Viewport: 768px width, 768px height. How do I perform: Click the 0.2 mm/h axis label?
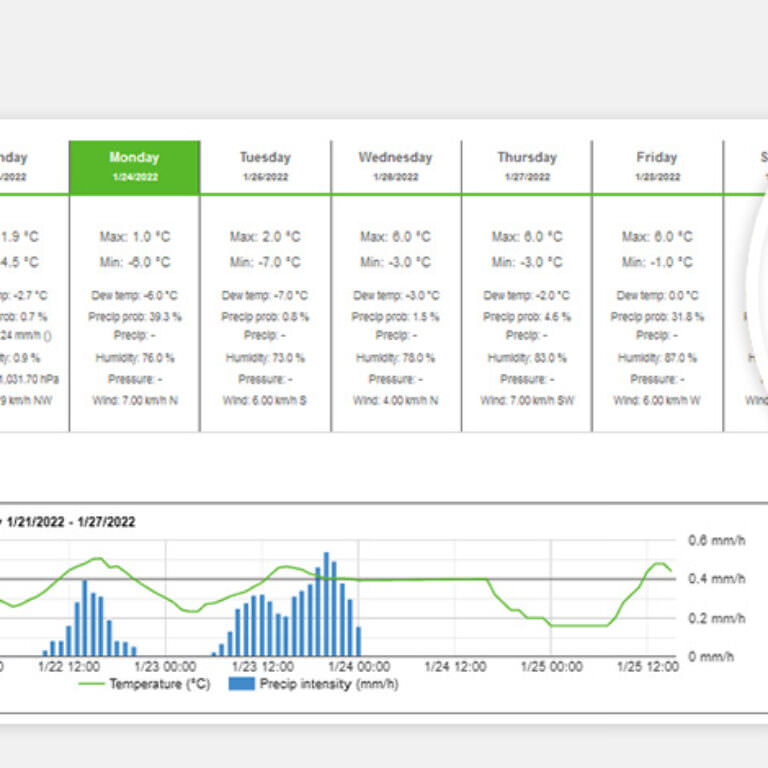[717, 619]
